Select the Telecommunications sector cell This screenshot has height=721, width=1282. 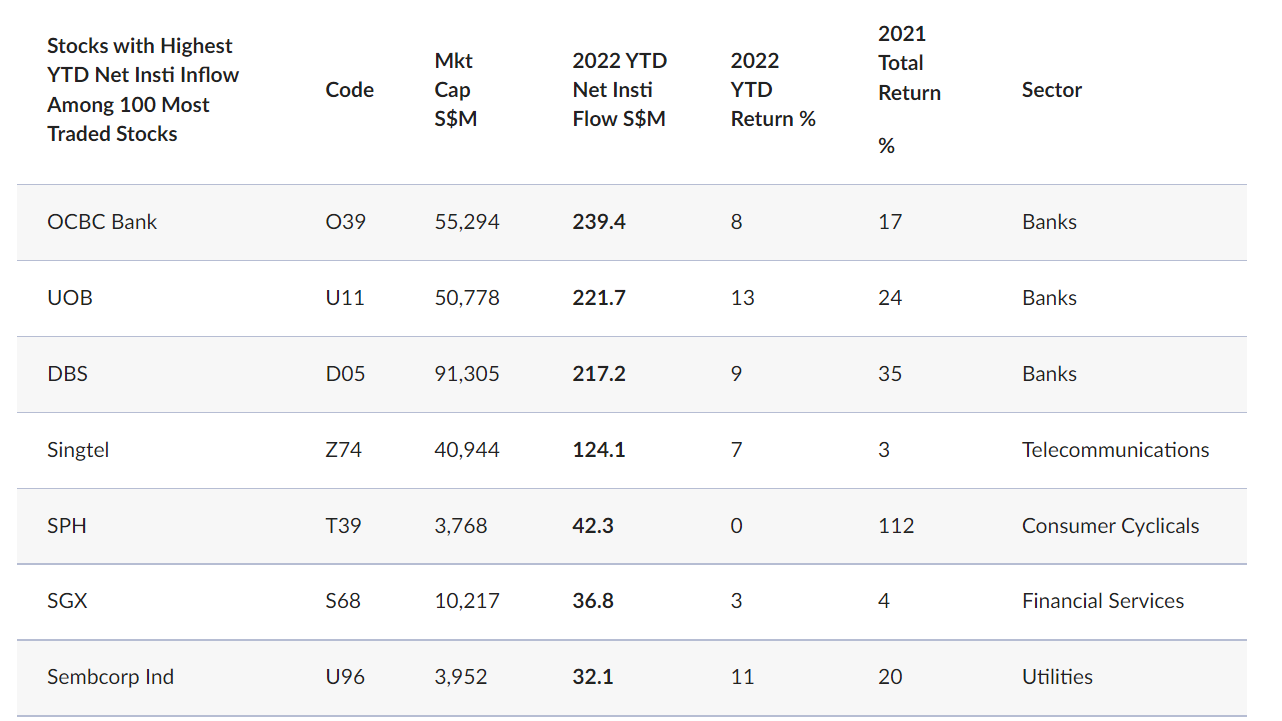1115,450
